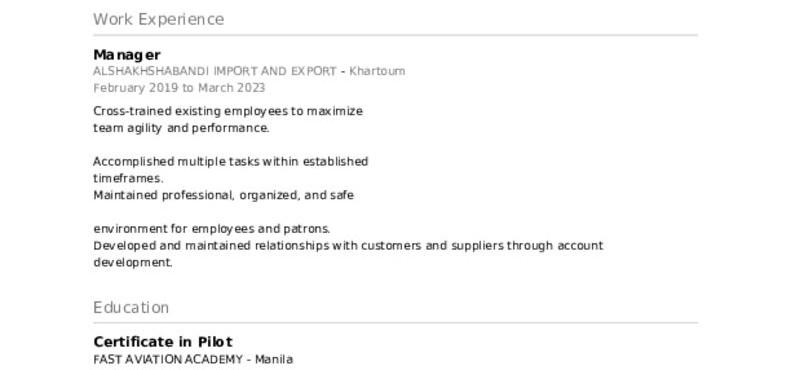Click environment for employees and patrons line
Image resolution: width=791 pixels, height=370 pixels.
pos(212,229)
